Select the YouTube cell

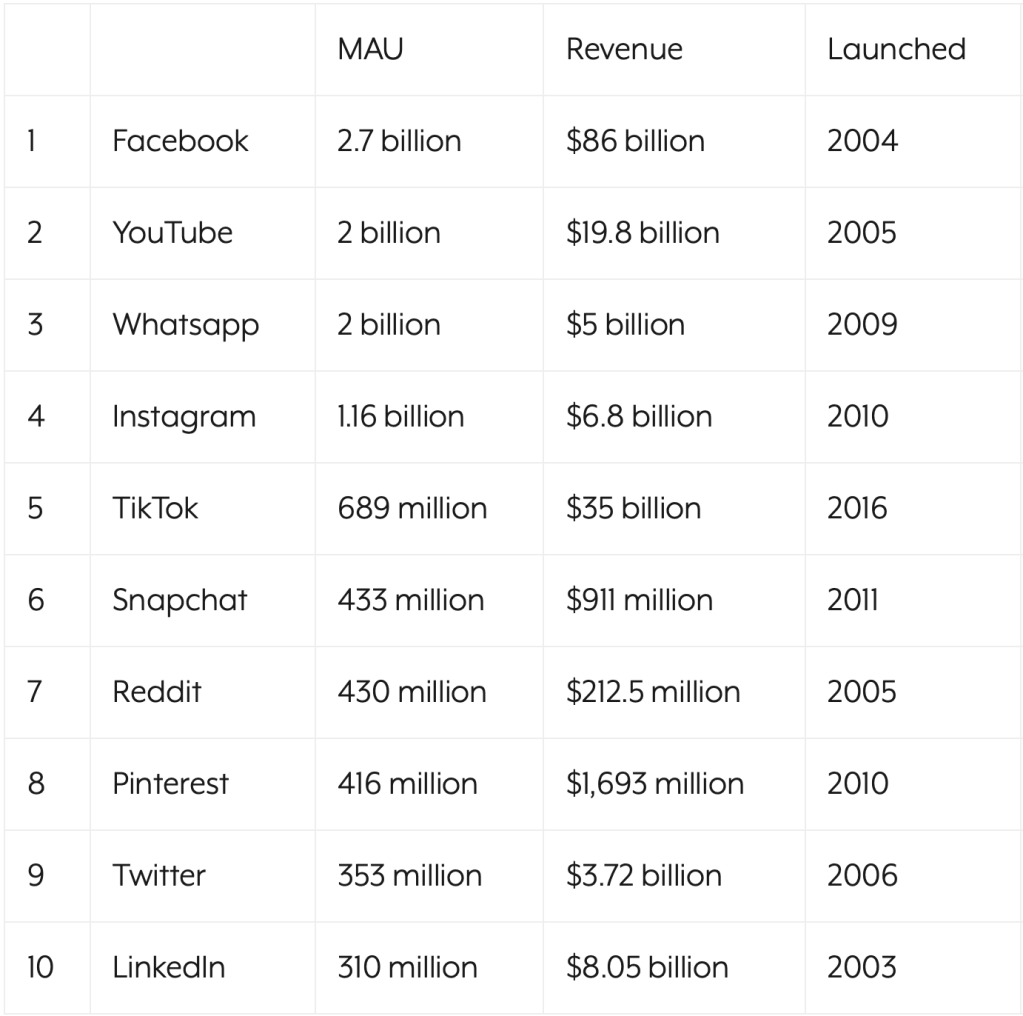click(172, 233)
